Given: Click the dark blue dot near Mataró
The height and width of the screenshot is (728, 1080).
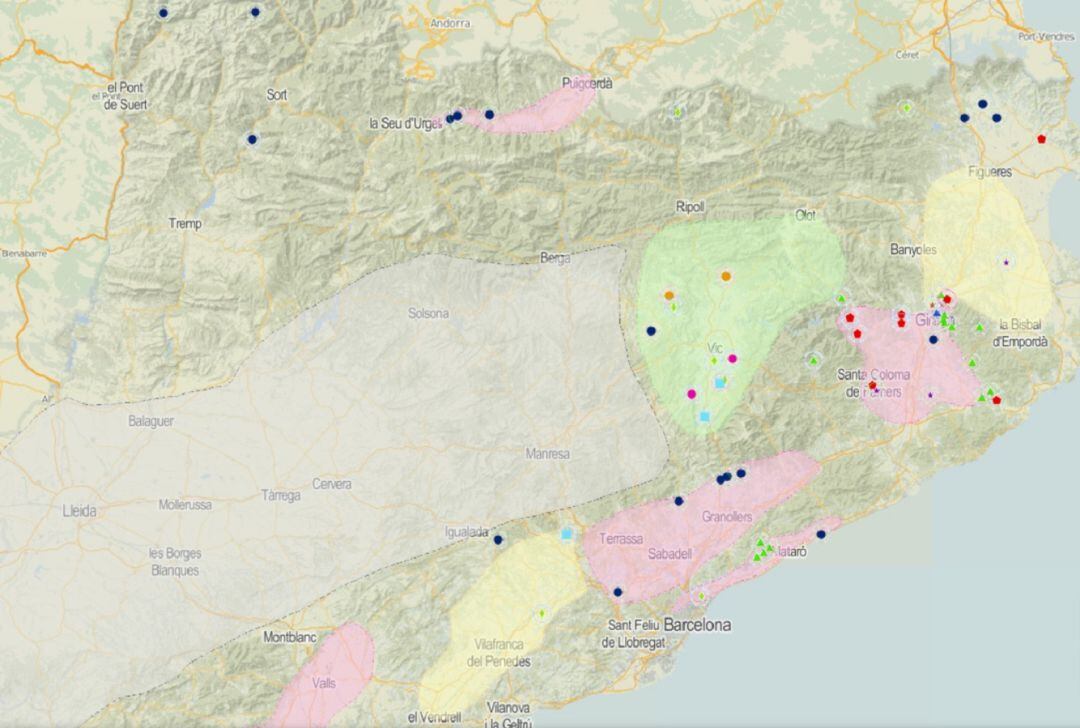Looking at the screenshot, I should (821, 534).
